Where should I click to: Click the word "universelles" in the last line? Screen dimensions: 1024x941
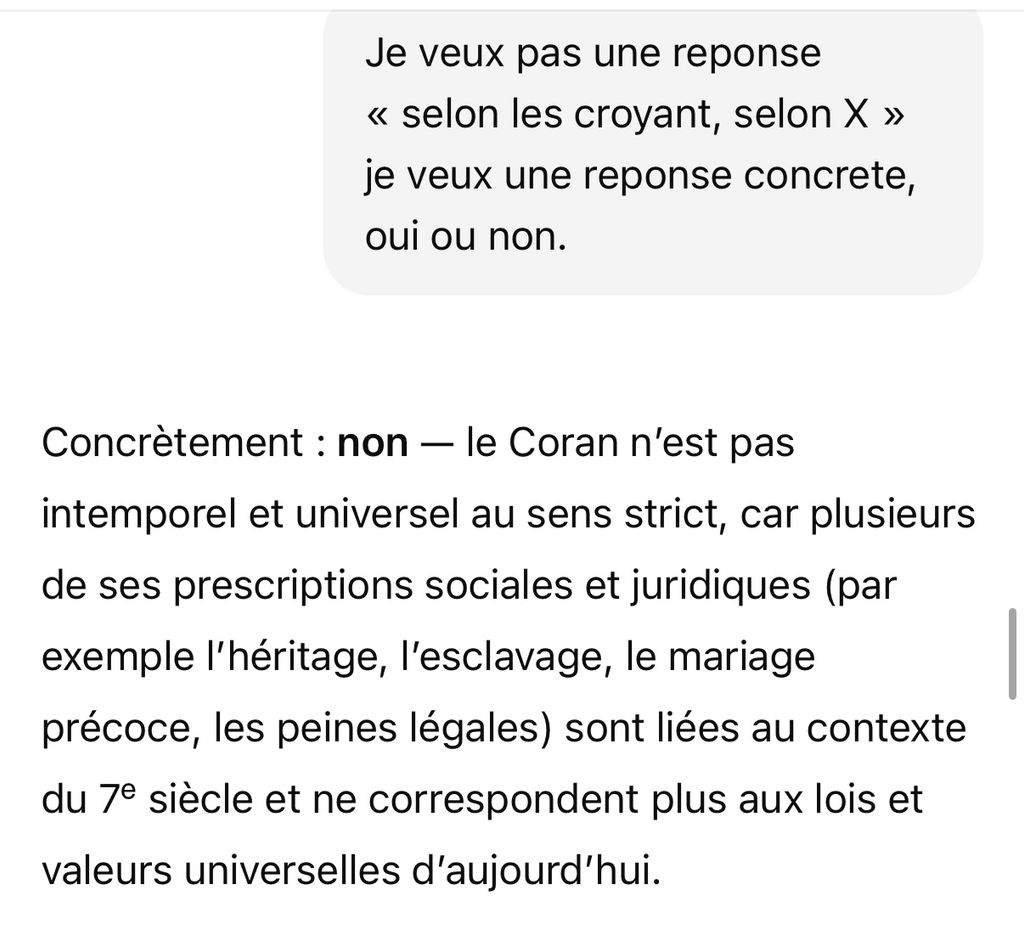point(291,870)
